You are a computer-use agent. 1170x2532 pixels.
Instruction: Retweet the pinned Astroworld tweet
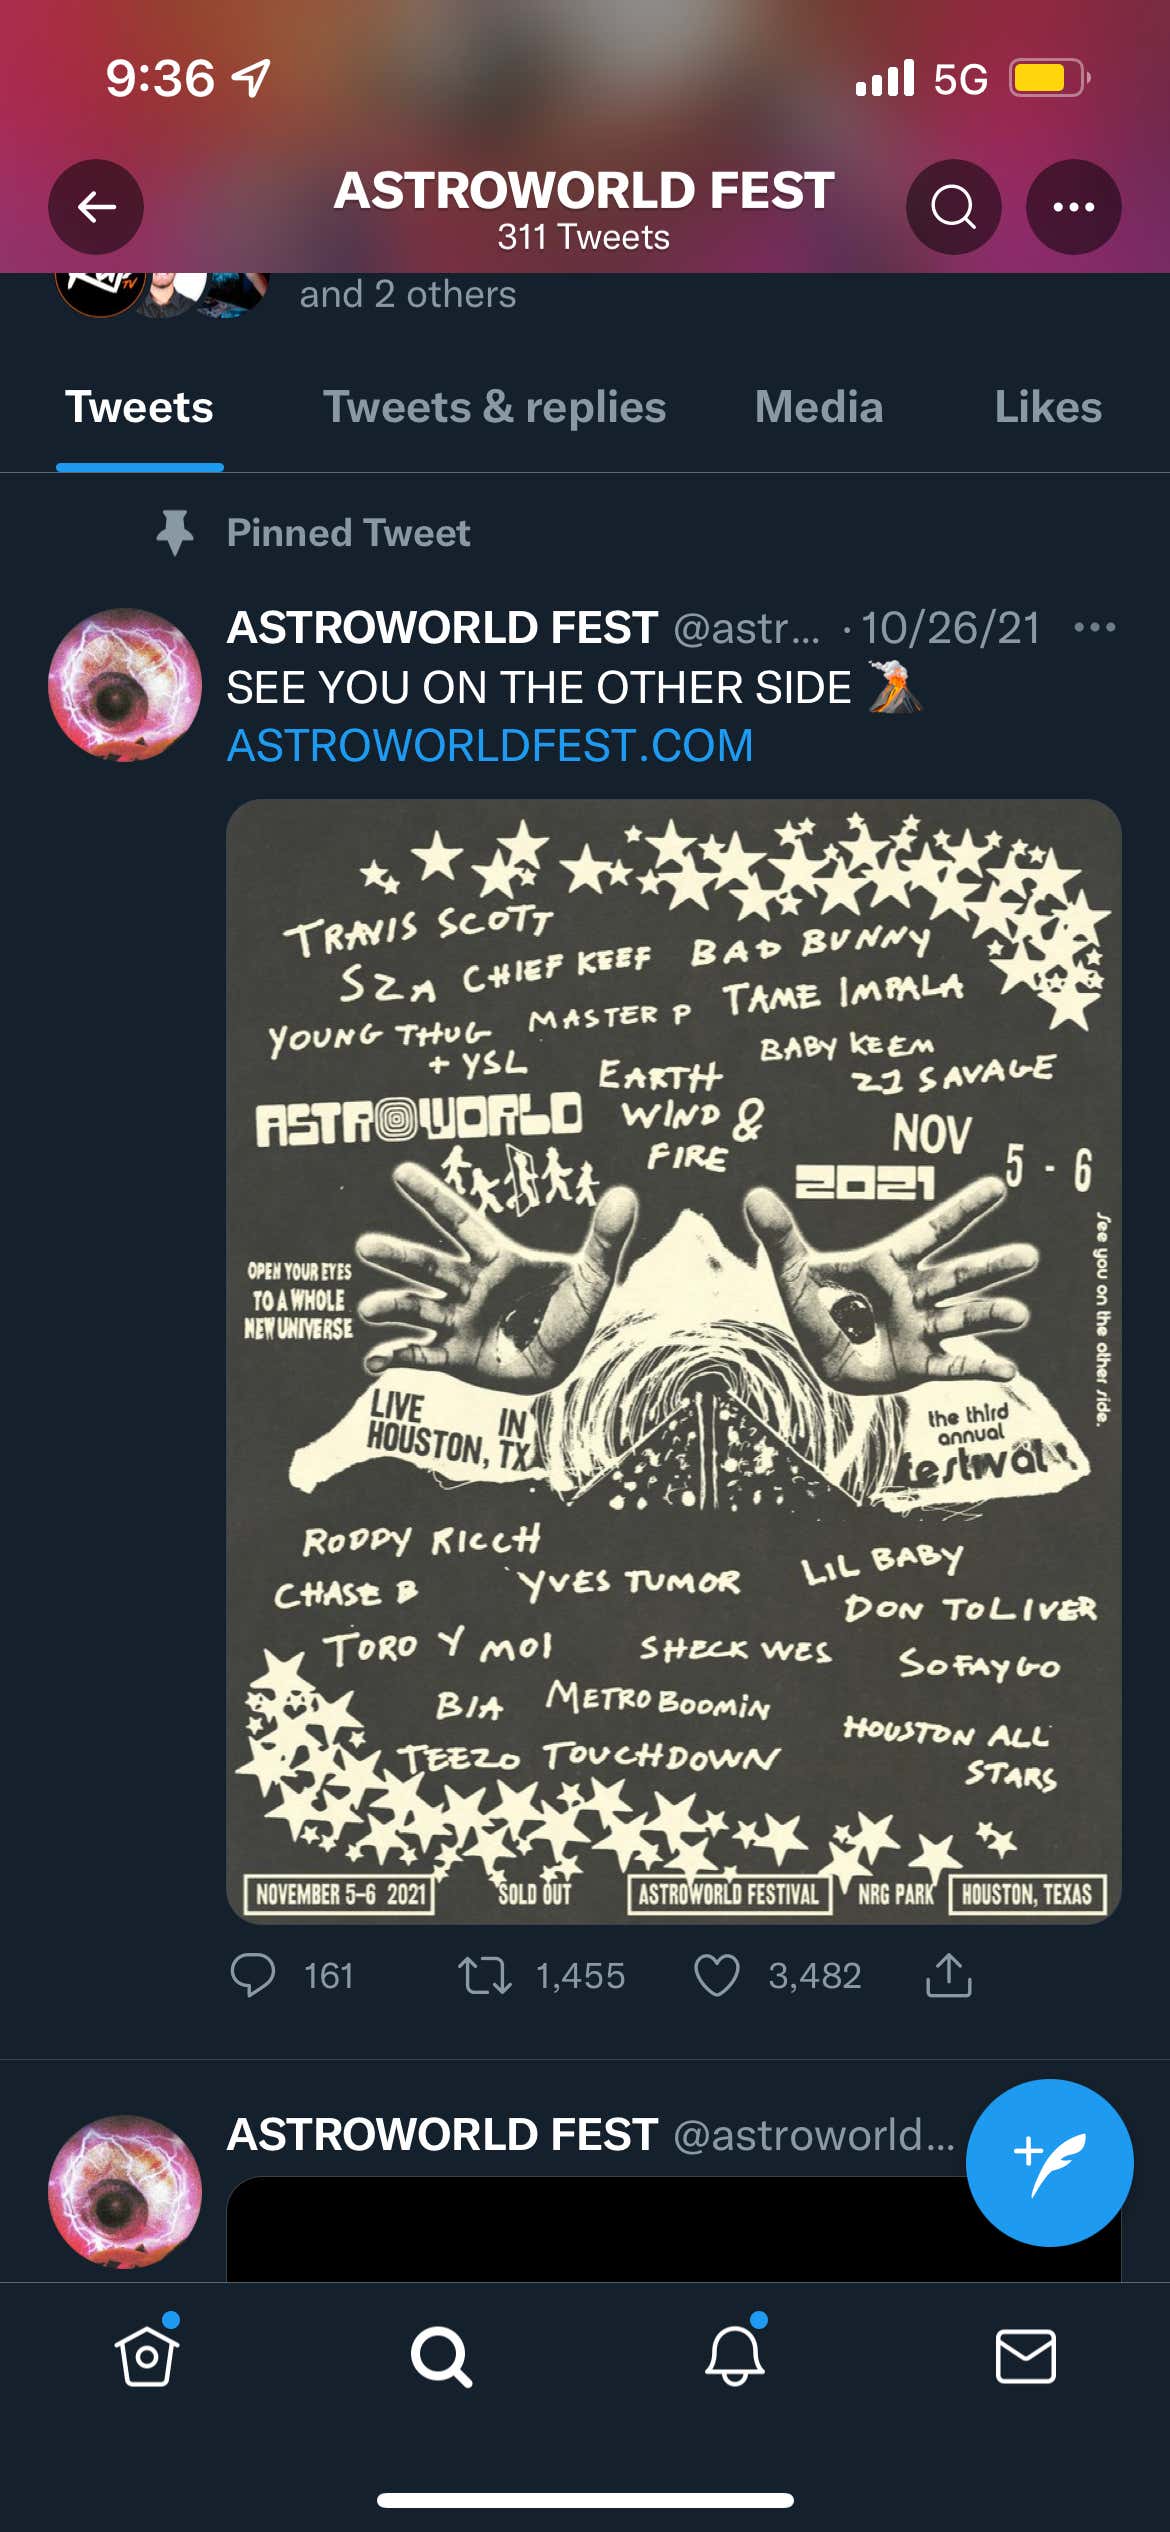coord(485,1975)
